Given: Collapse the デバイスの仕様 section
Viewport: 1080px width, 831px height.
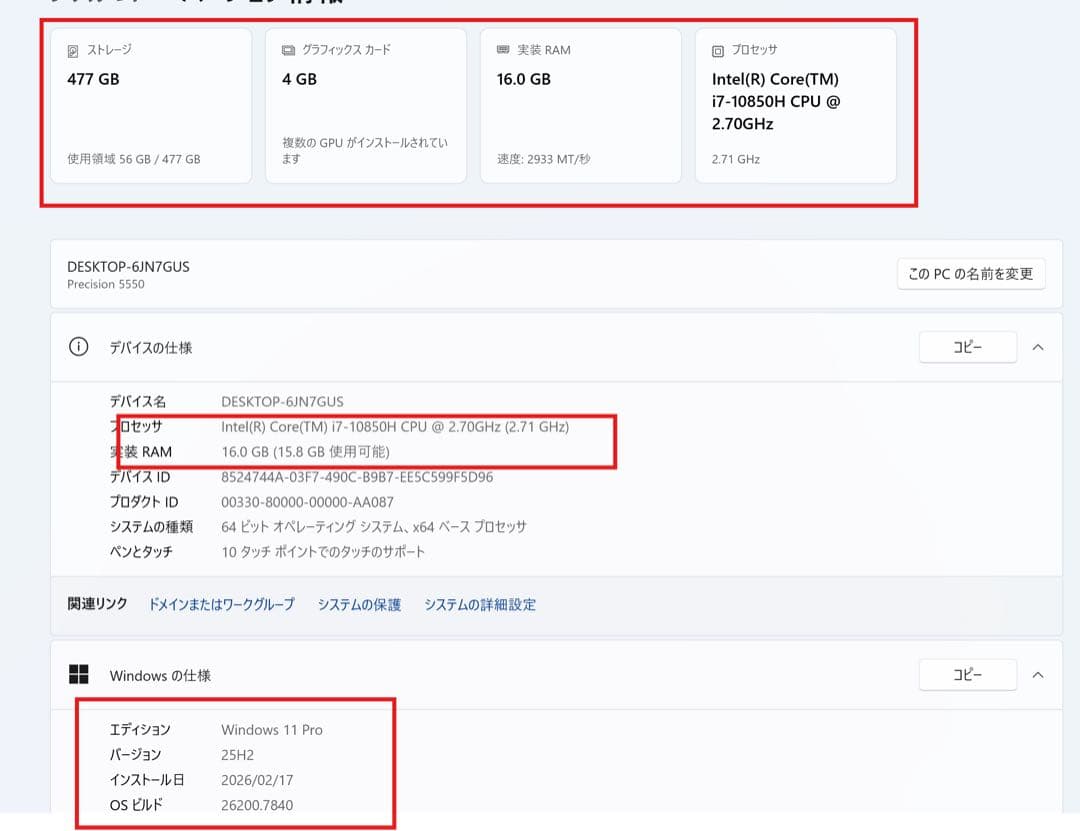Looking at the screenshot, I should 1037,346.
